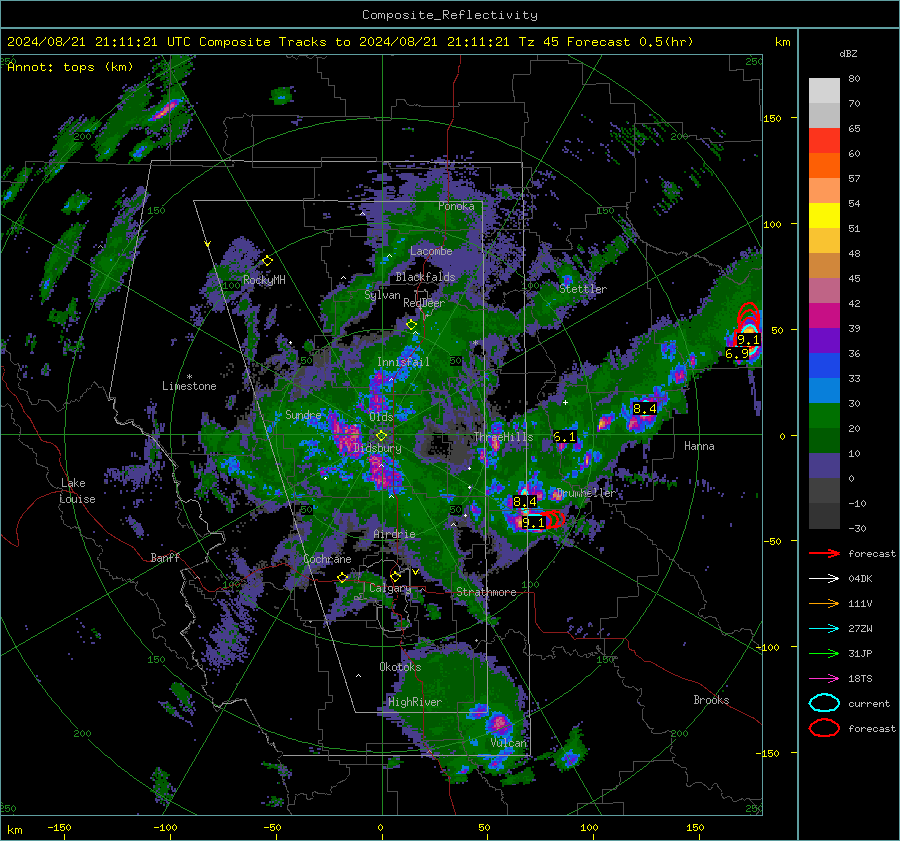Click the -30 dBZ legend value
The width and height of the screenshot is (900, 841).
pyautogui.click(x=857, y=528)
